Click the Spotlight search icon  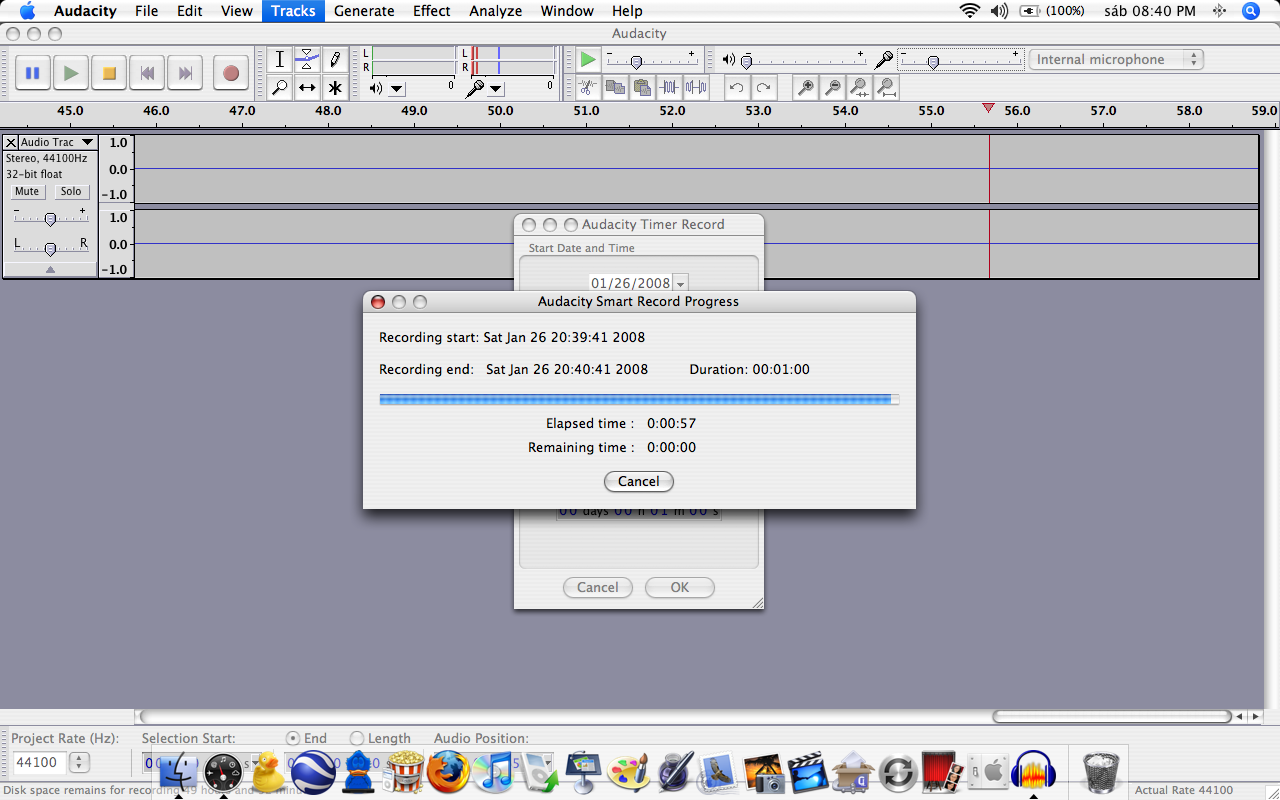1251,11
